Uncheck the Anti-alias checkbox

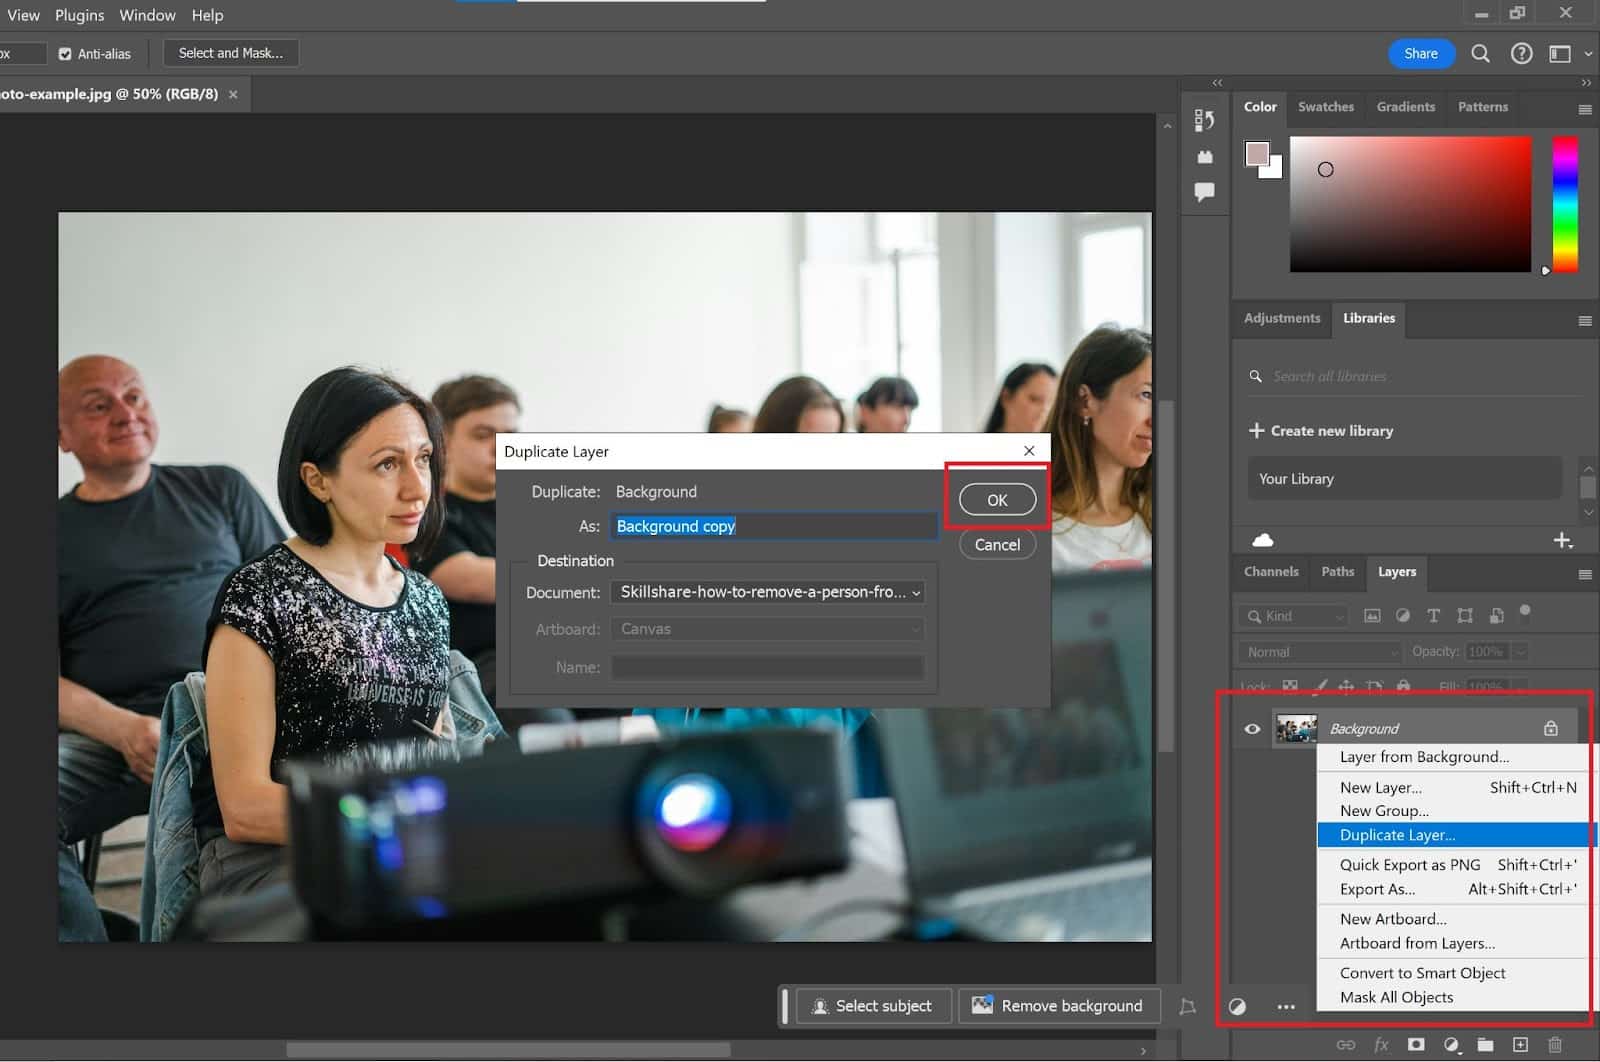point(65,54)
